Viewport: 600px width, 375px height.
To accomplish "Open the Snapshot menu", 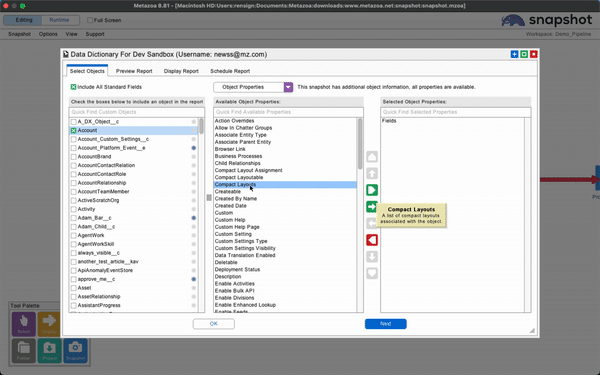I will click(x=19, y=34).
